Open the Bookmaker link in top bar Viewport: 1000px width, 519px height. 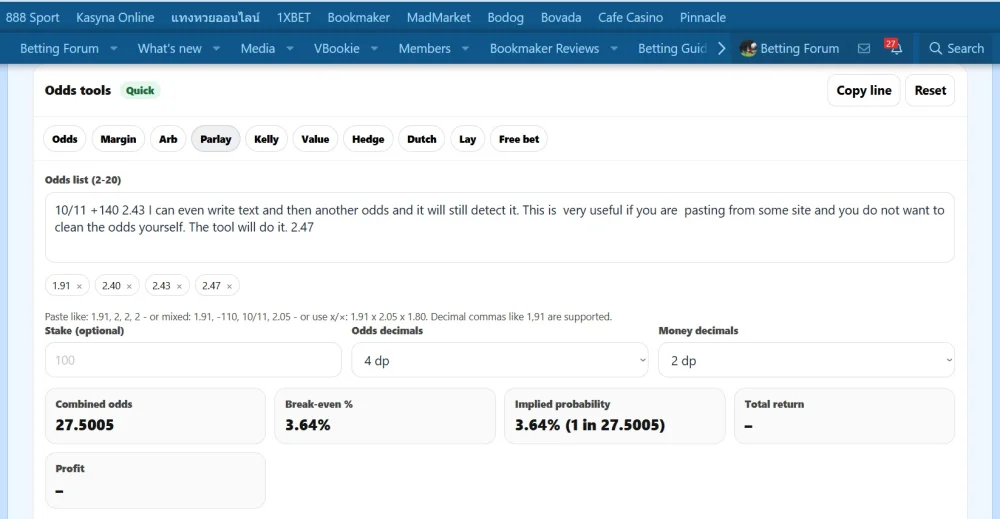358,18
